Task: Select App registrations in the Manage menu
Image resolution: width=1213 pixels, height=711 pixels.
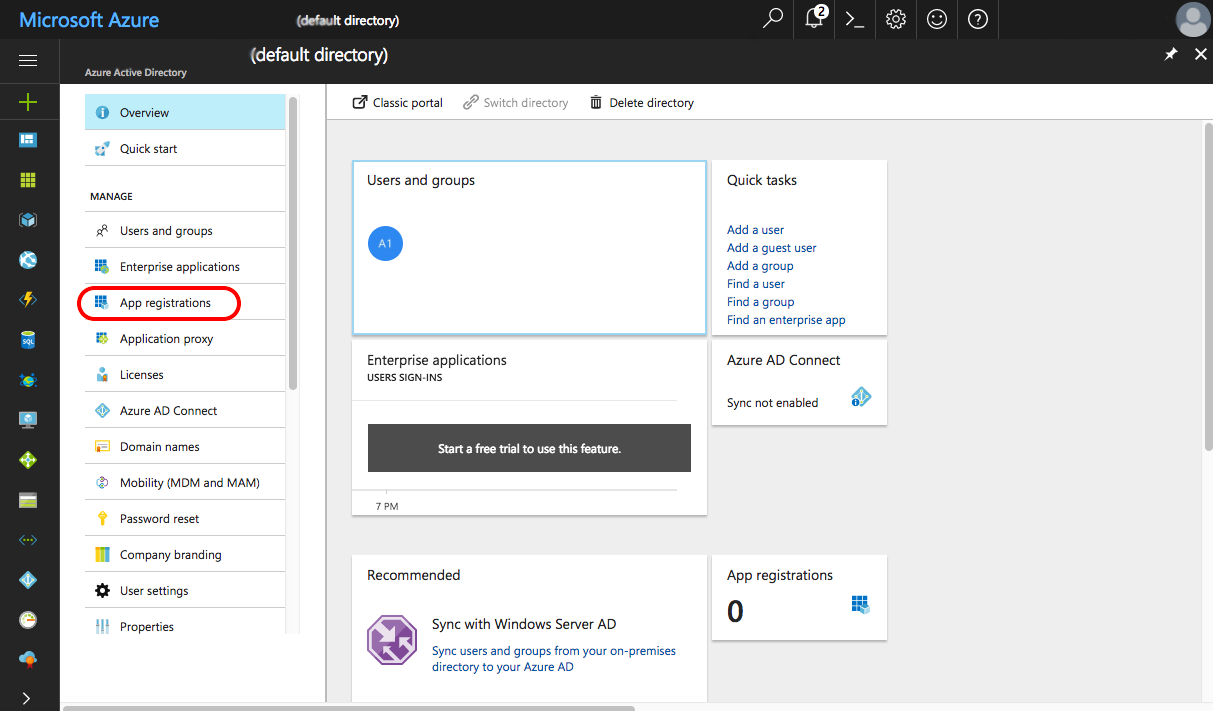Action: point(185,303)
